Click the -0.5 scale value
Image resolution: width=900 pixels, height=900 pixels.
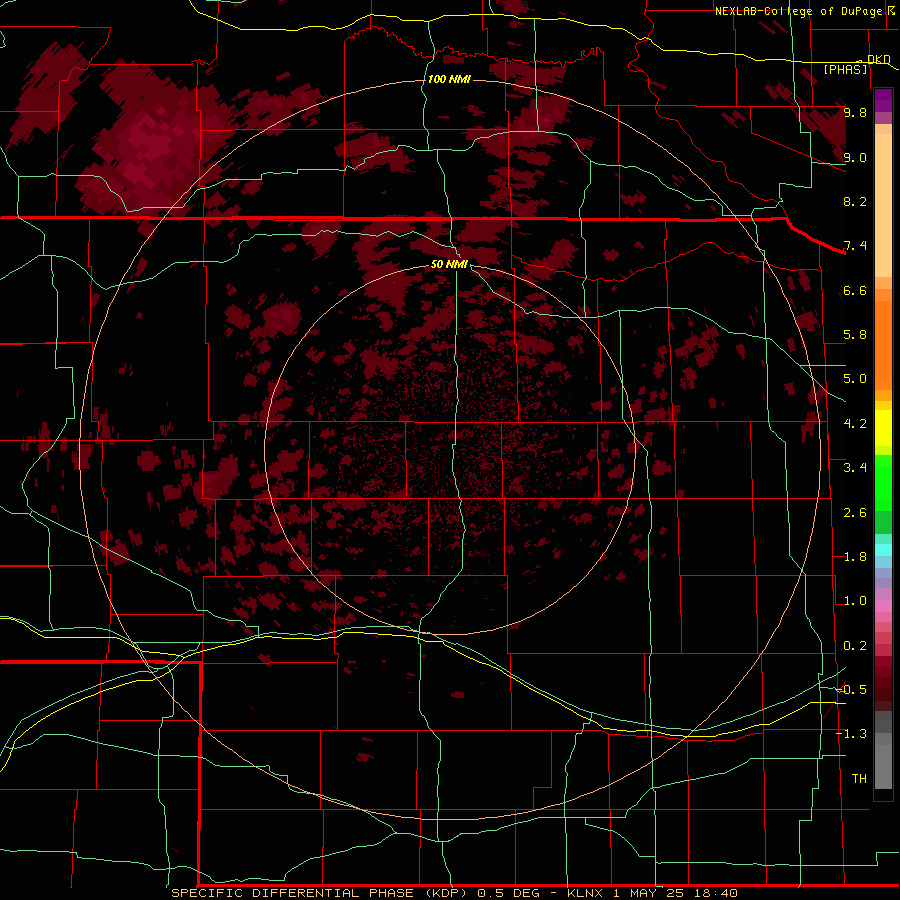[851, 690]
